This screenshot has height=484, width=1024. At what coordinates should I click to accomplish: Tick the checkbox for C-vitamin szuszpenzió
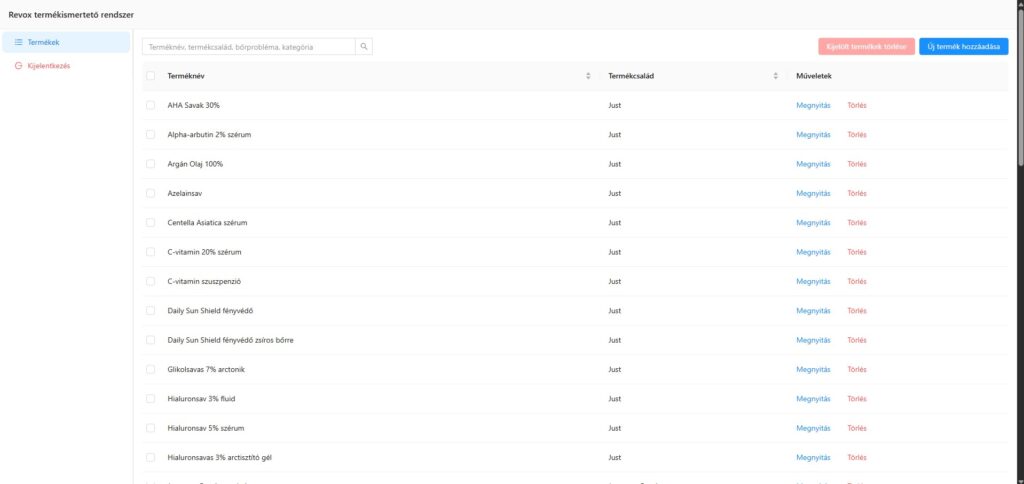(151, 281)
